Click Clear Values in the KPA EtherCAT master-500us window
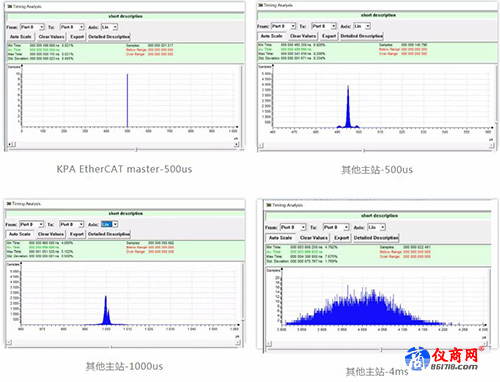The width and height of the screenshot is (500, 382). 51,37
